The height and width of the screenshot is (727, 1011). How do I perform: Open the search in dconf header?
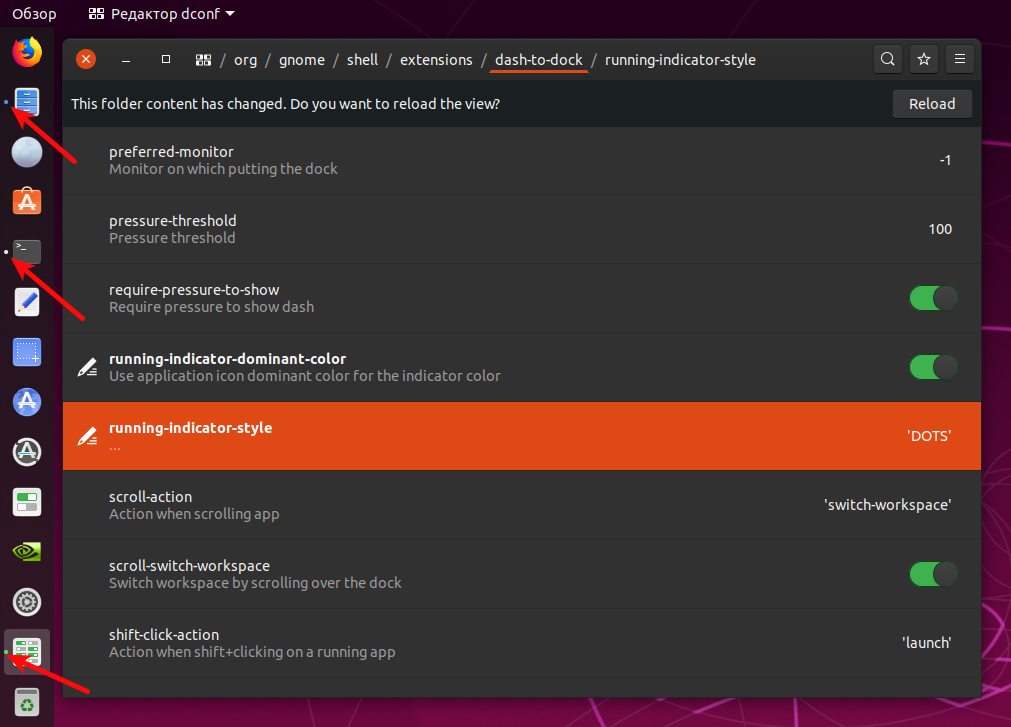coord(888,59)
